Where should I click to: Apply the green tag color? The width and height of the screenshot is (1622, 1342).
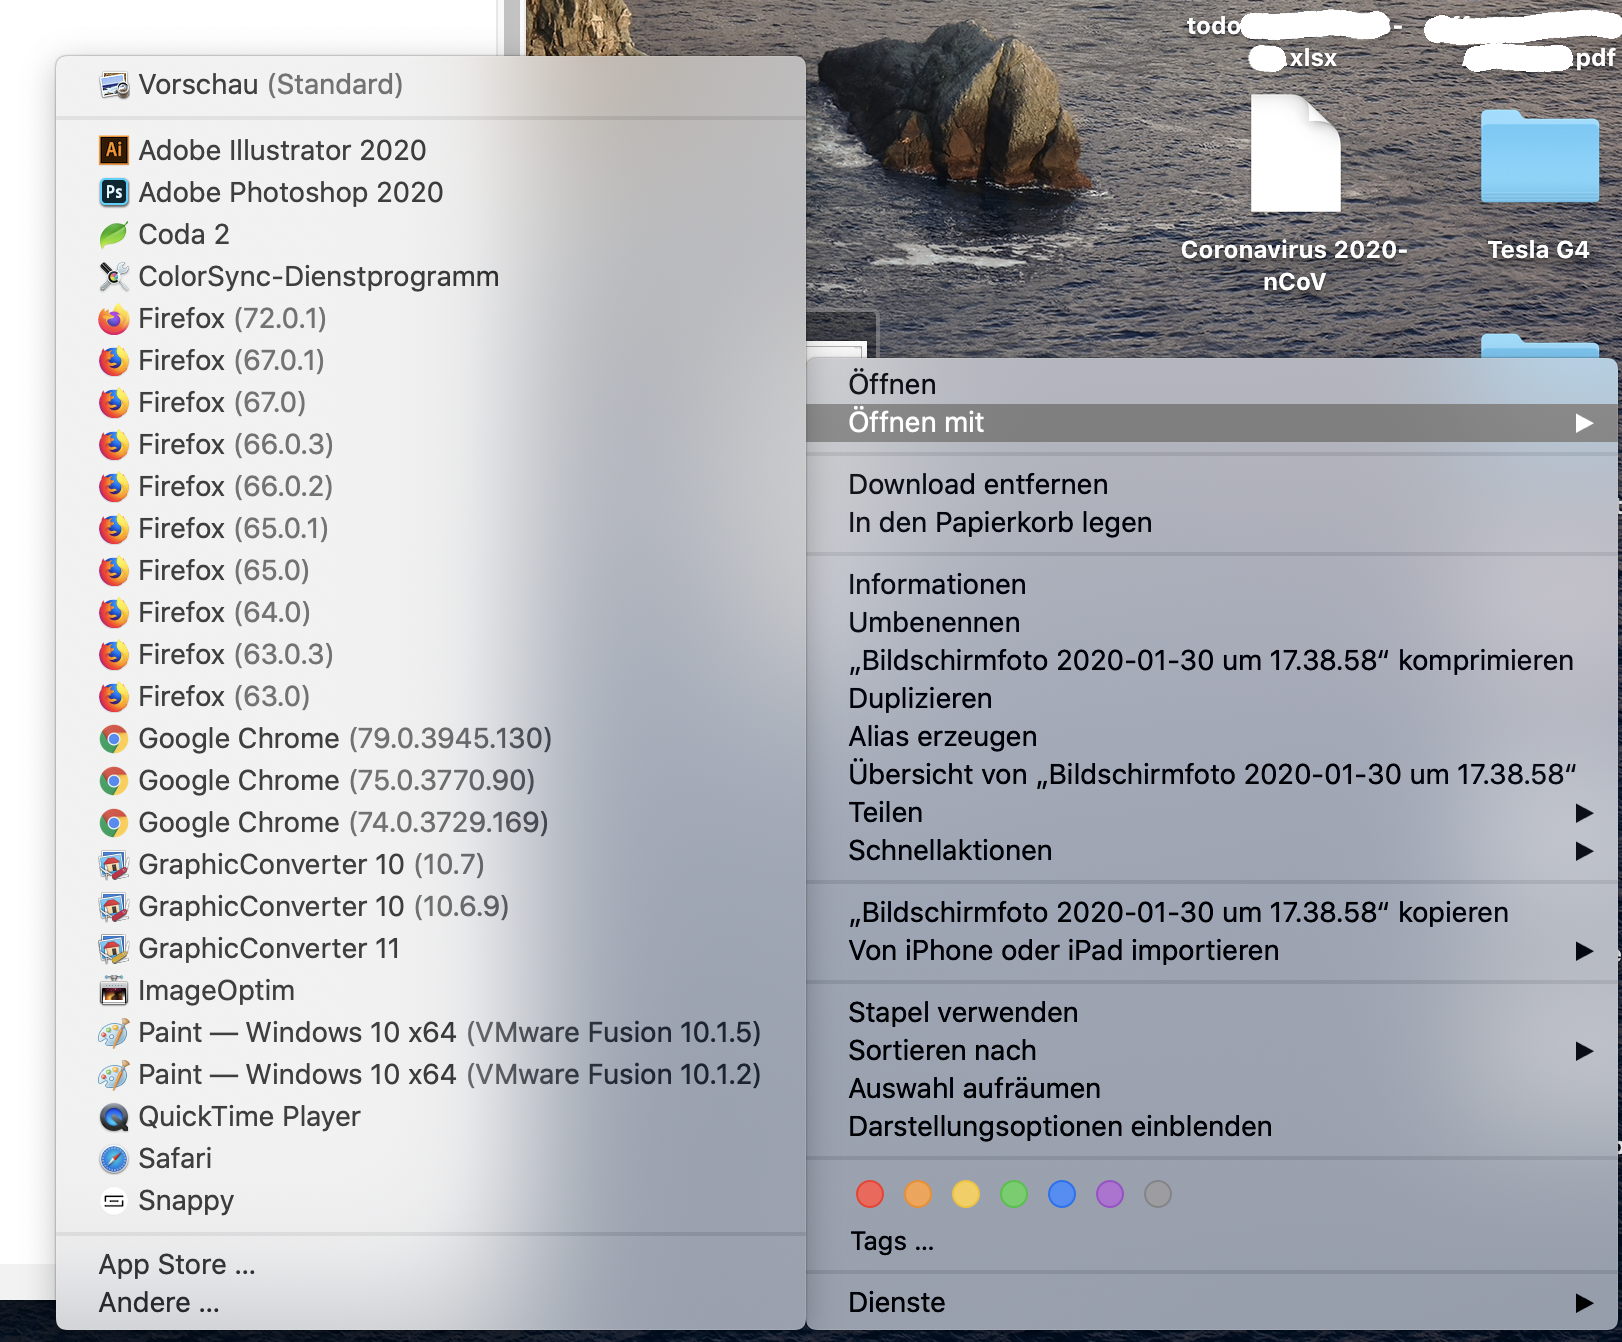(x=1014, y=1194)
